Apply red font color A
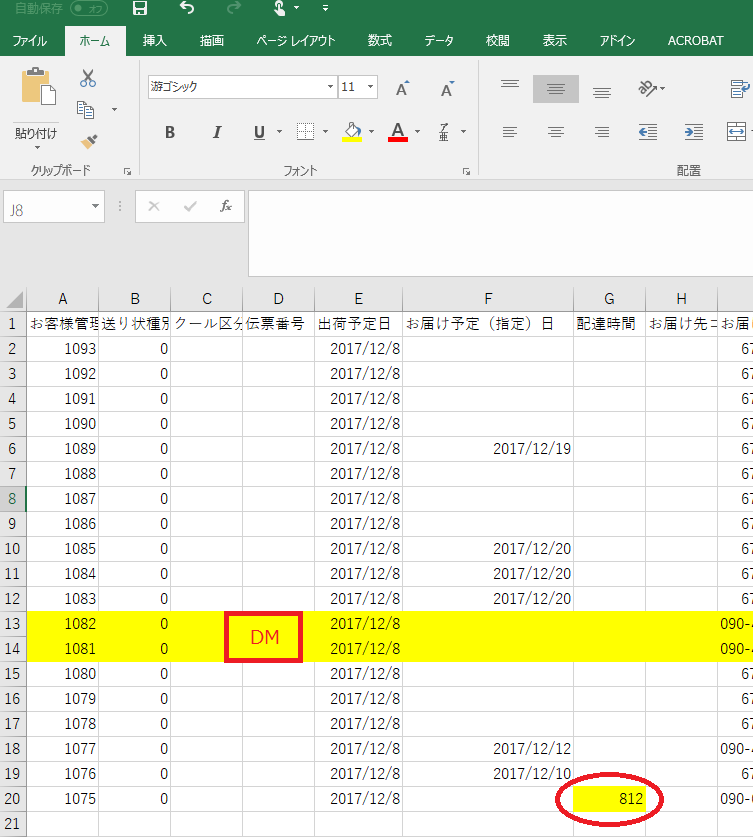The width and height of the screenshot is (753, 837). tap(398, 131)
